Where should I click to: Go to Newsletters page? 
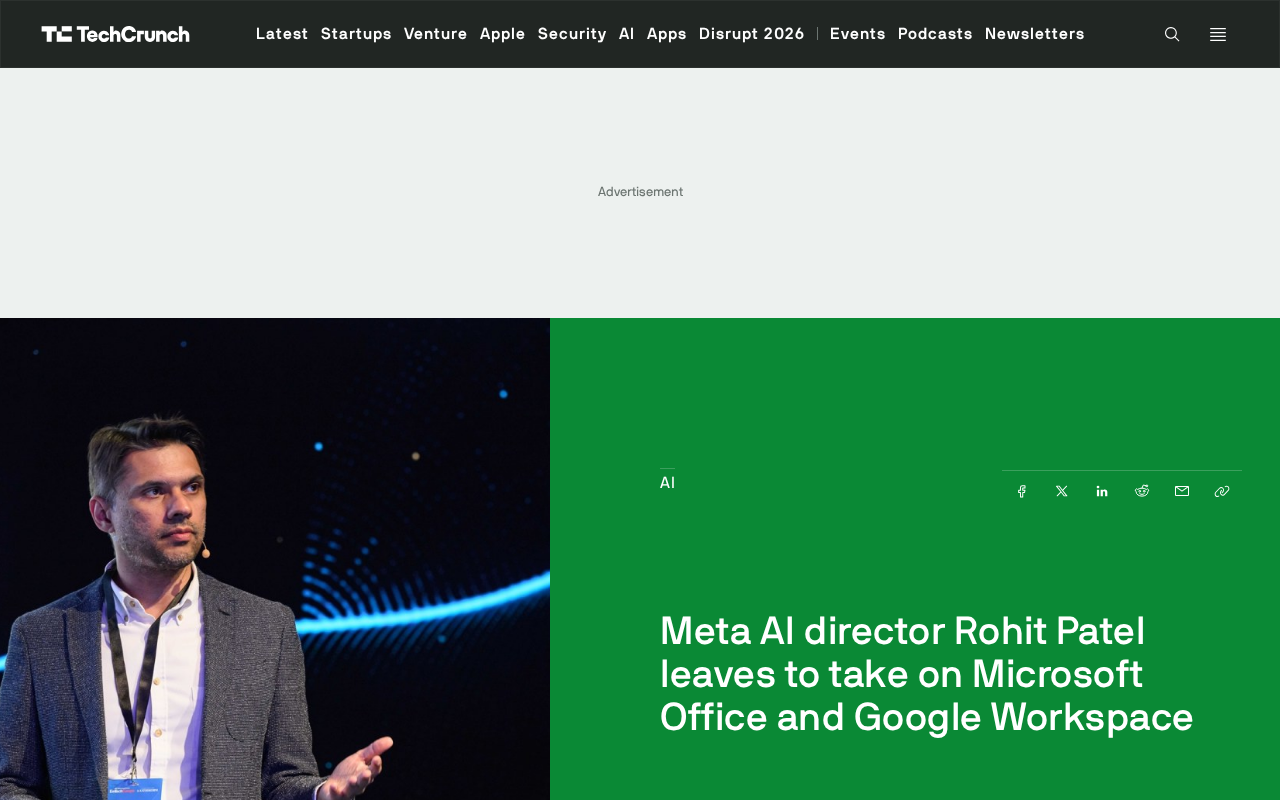pos(1035,34)
